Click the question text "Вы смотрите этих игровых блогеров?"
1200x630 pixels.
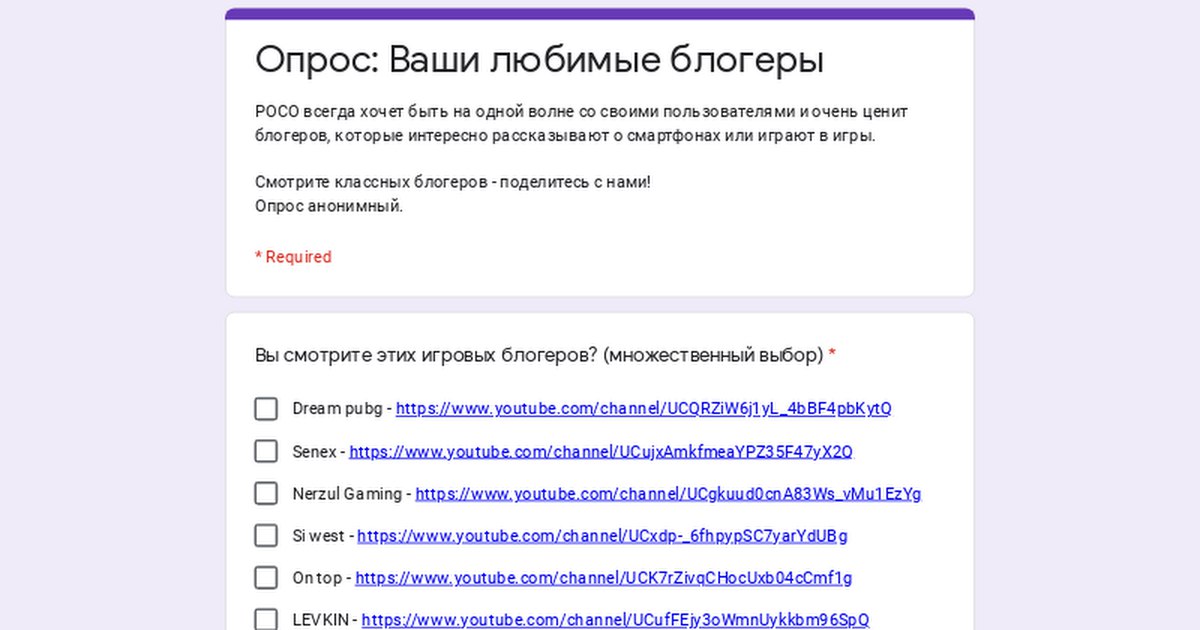pyautogui.click(x=427, y=355)
